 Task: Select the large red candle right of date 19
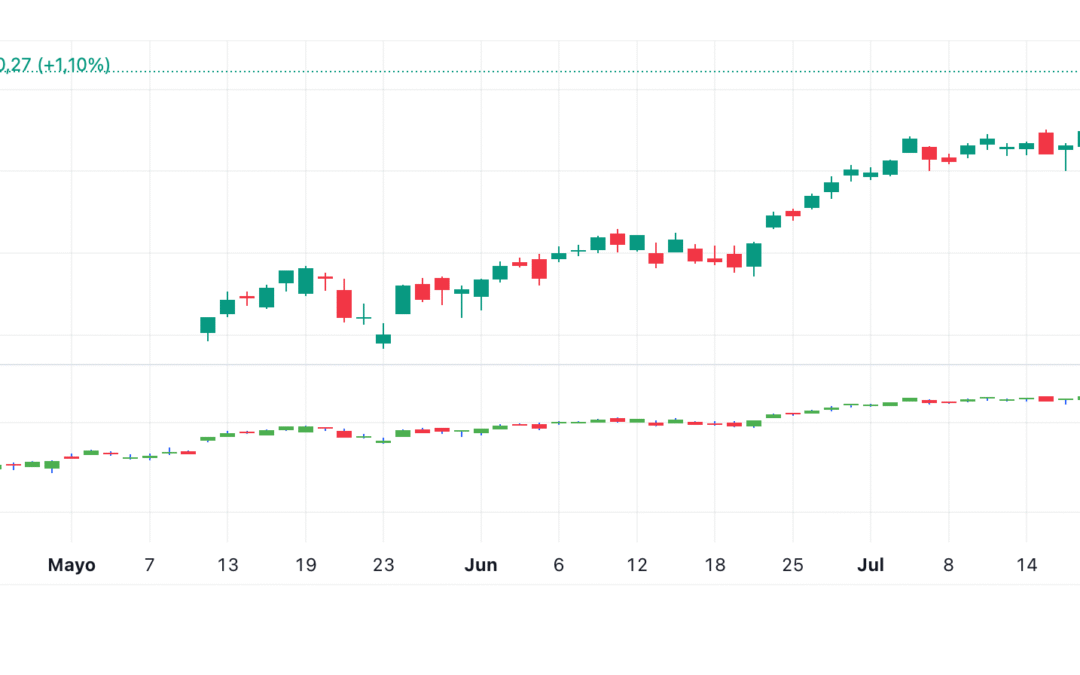(344, 303)
